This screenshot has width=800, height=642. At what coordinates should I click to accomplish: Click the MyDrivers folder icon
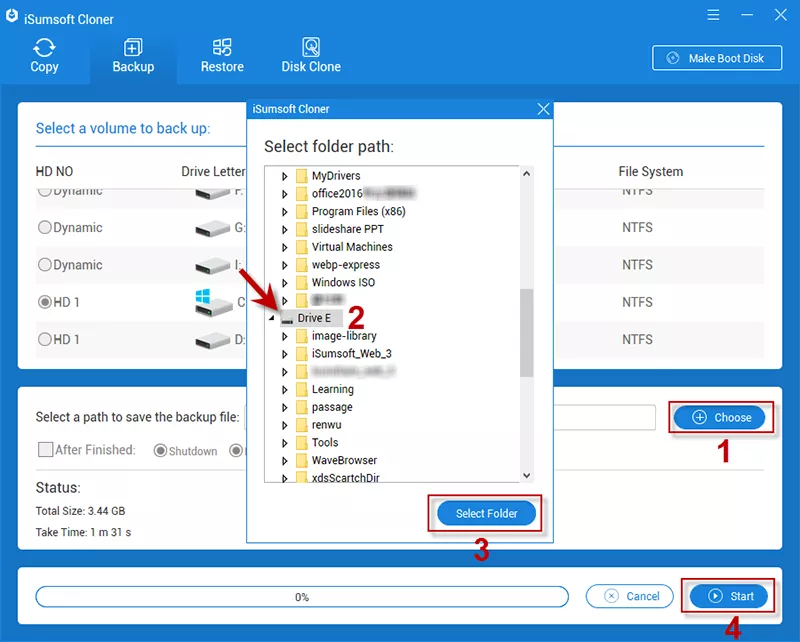pyautogui.click(x=301, y=176)
